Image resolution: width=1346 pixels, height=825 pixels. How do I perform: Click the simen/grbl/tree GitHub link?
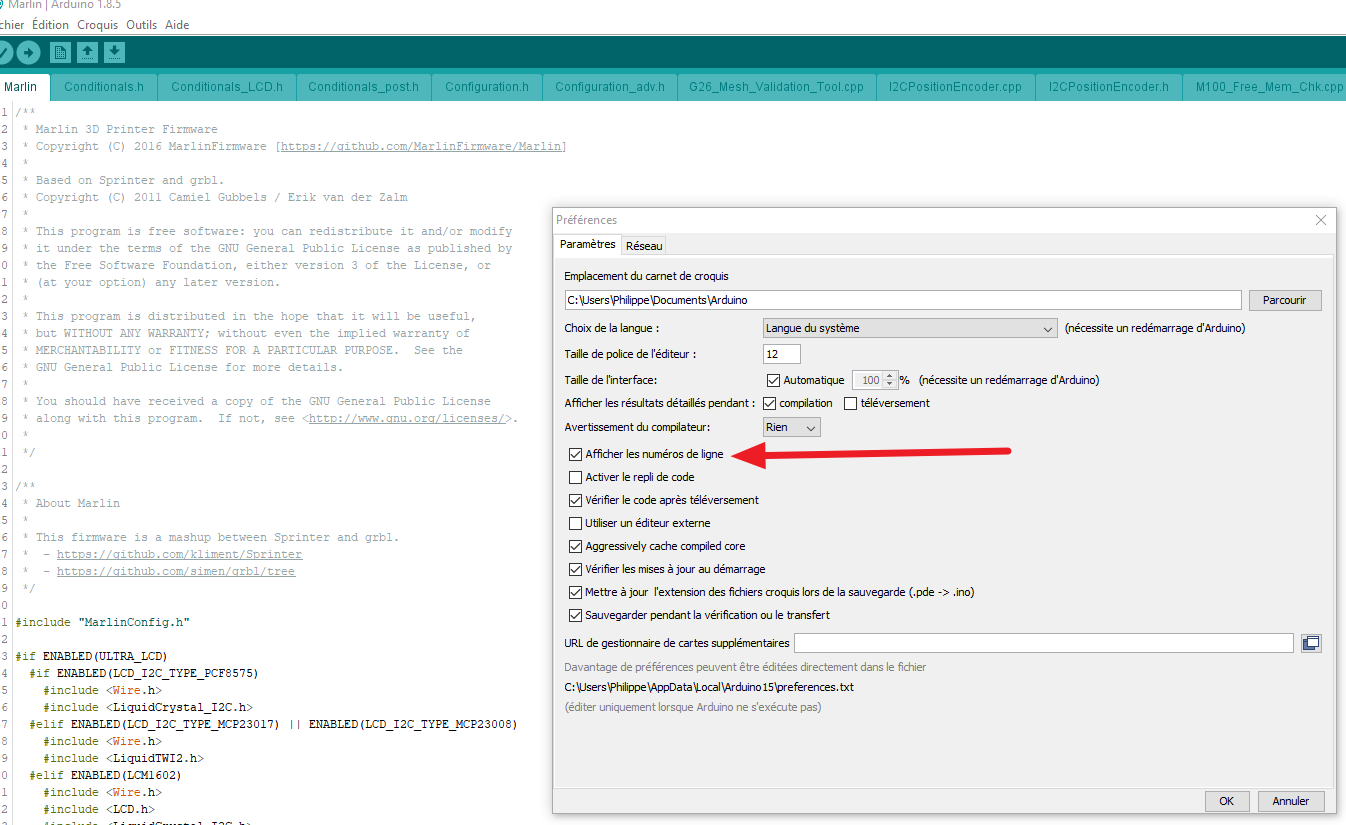coord(176,571)
